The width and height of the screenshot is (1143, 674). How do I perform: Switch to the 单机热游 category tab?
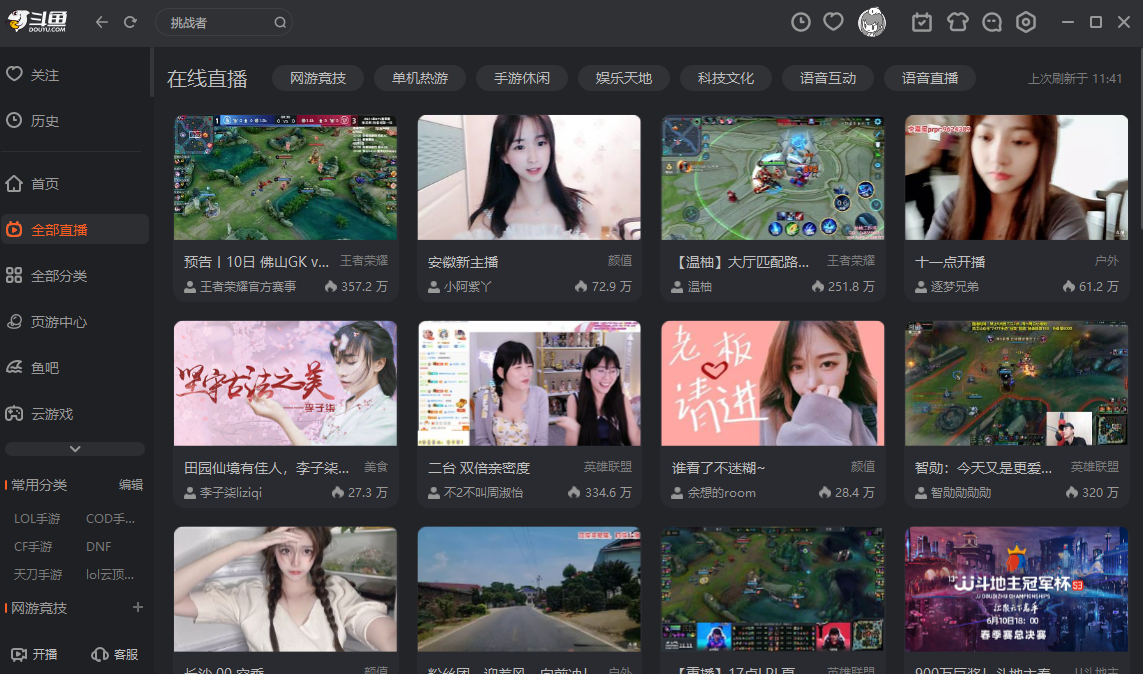pyautogui.click(x=420, y=77)
